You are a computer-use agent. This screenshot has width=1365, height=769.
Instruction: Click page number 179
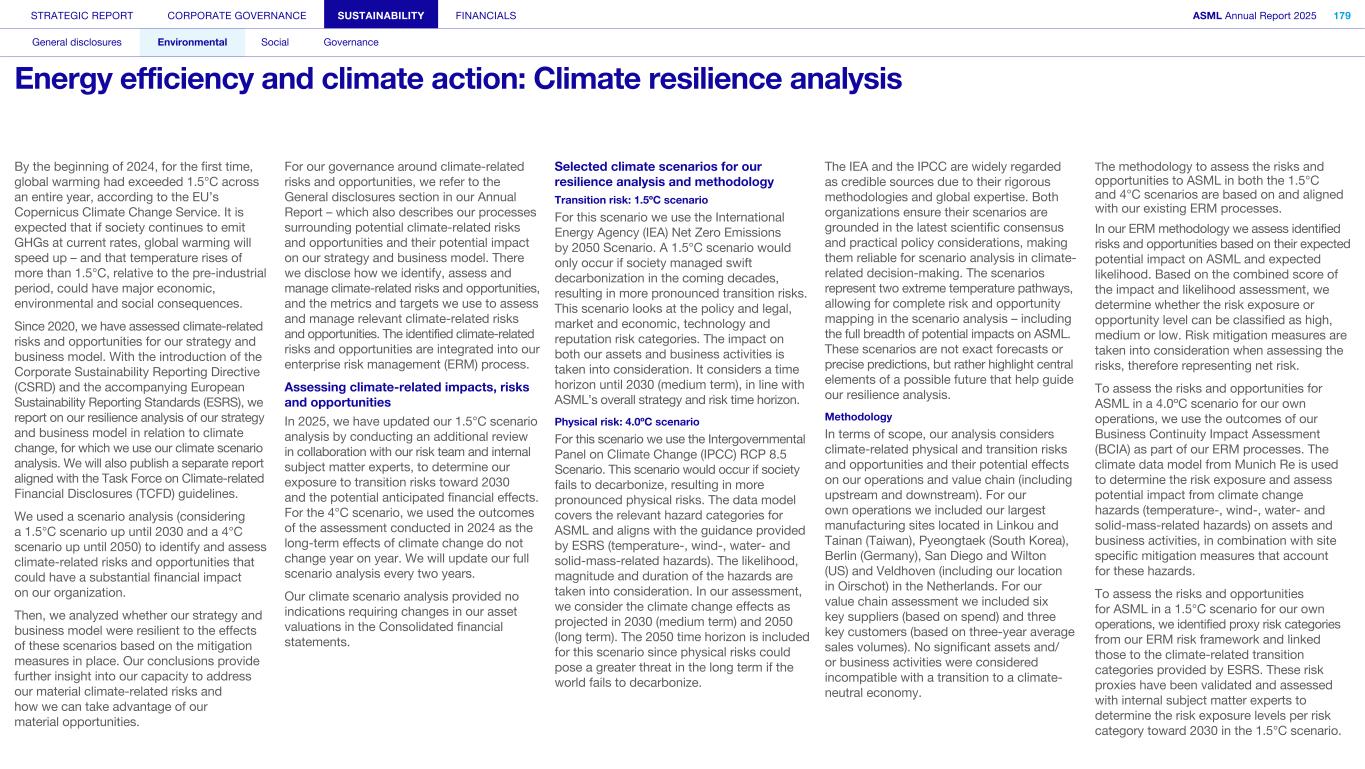pos(1341,15)
